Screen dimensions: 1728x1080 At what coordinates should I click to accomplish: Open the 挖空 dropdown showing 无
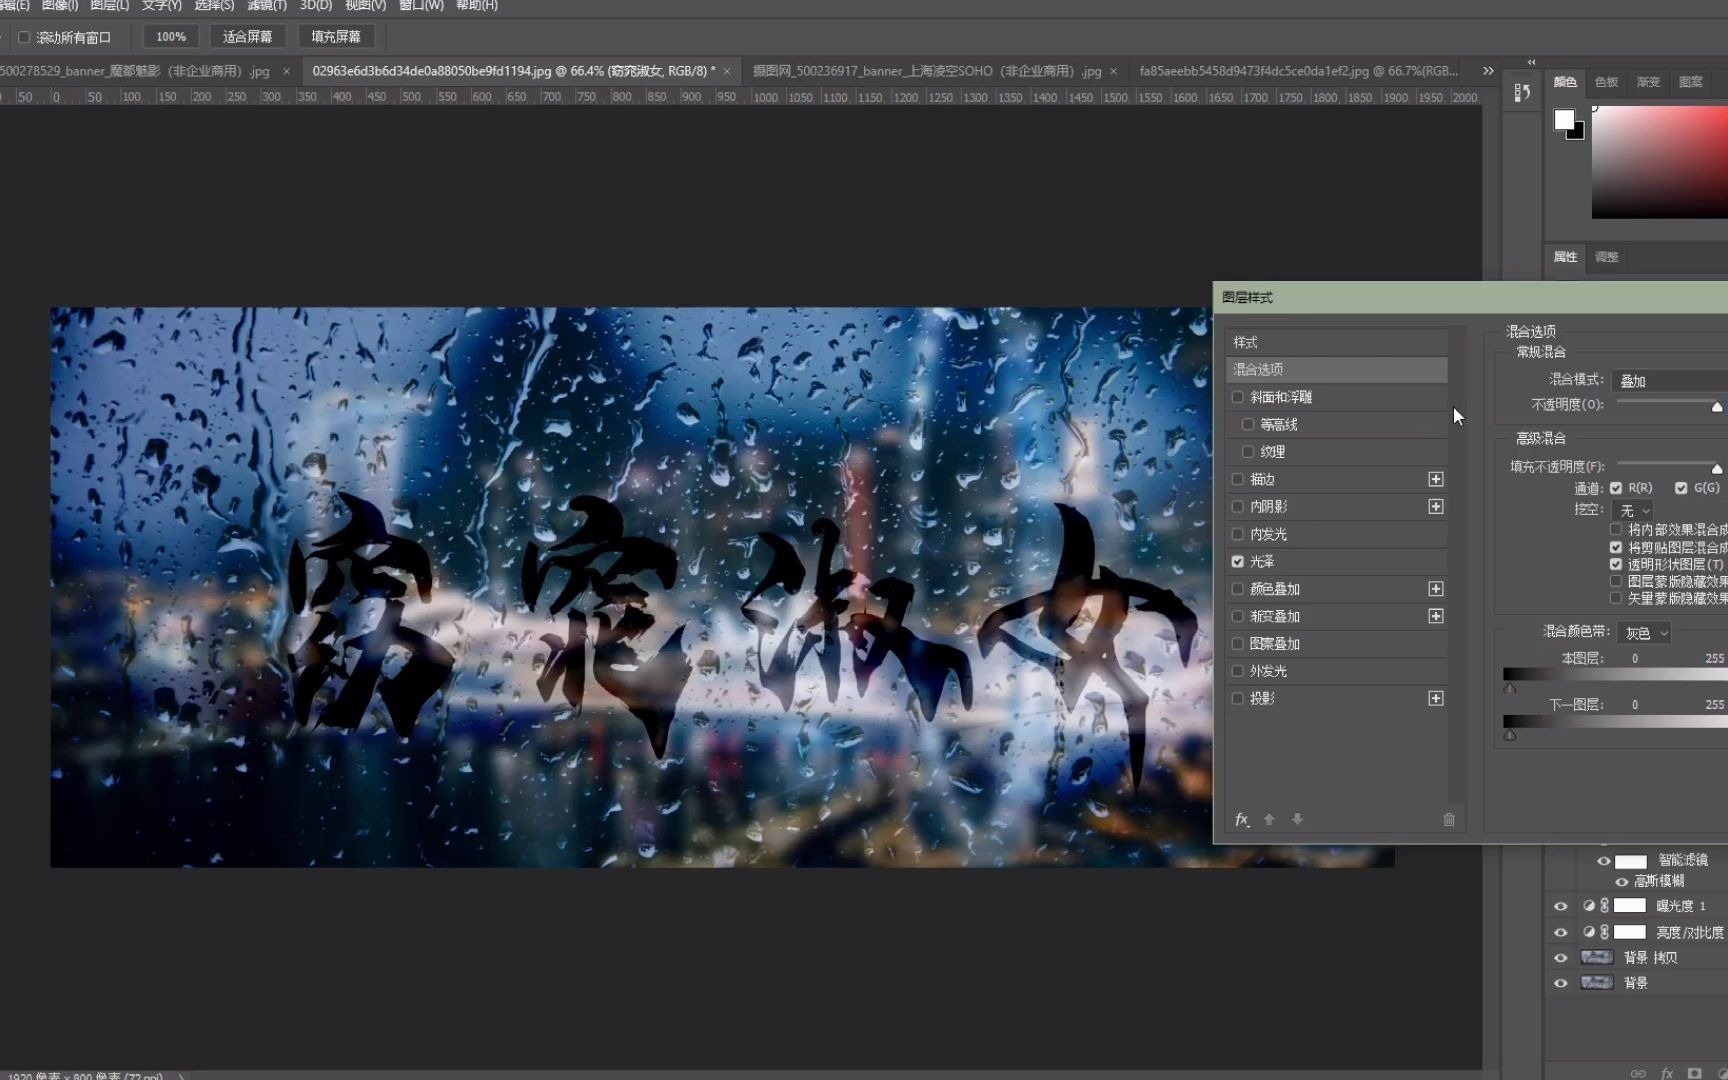pyautogui.click(x=1632, y=510)
